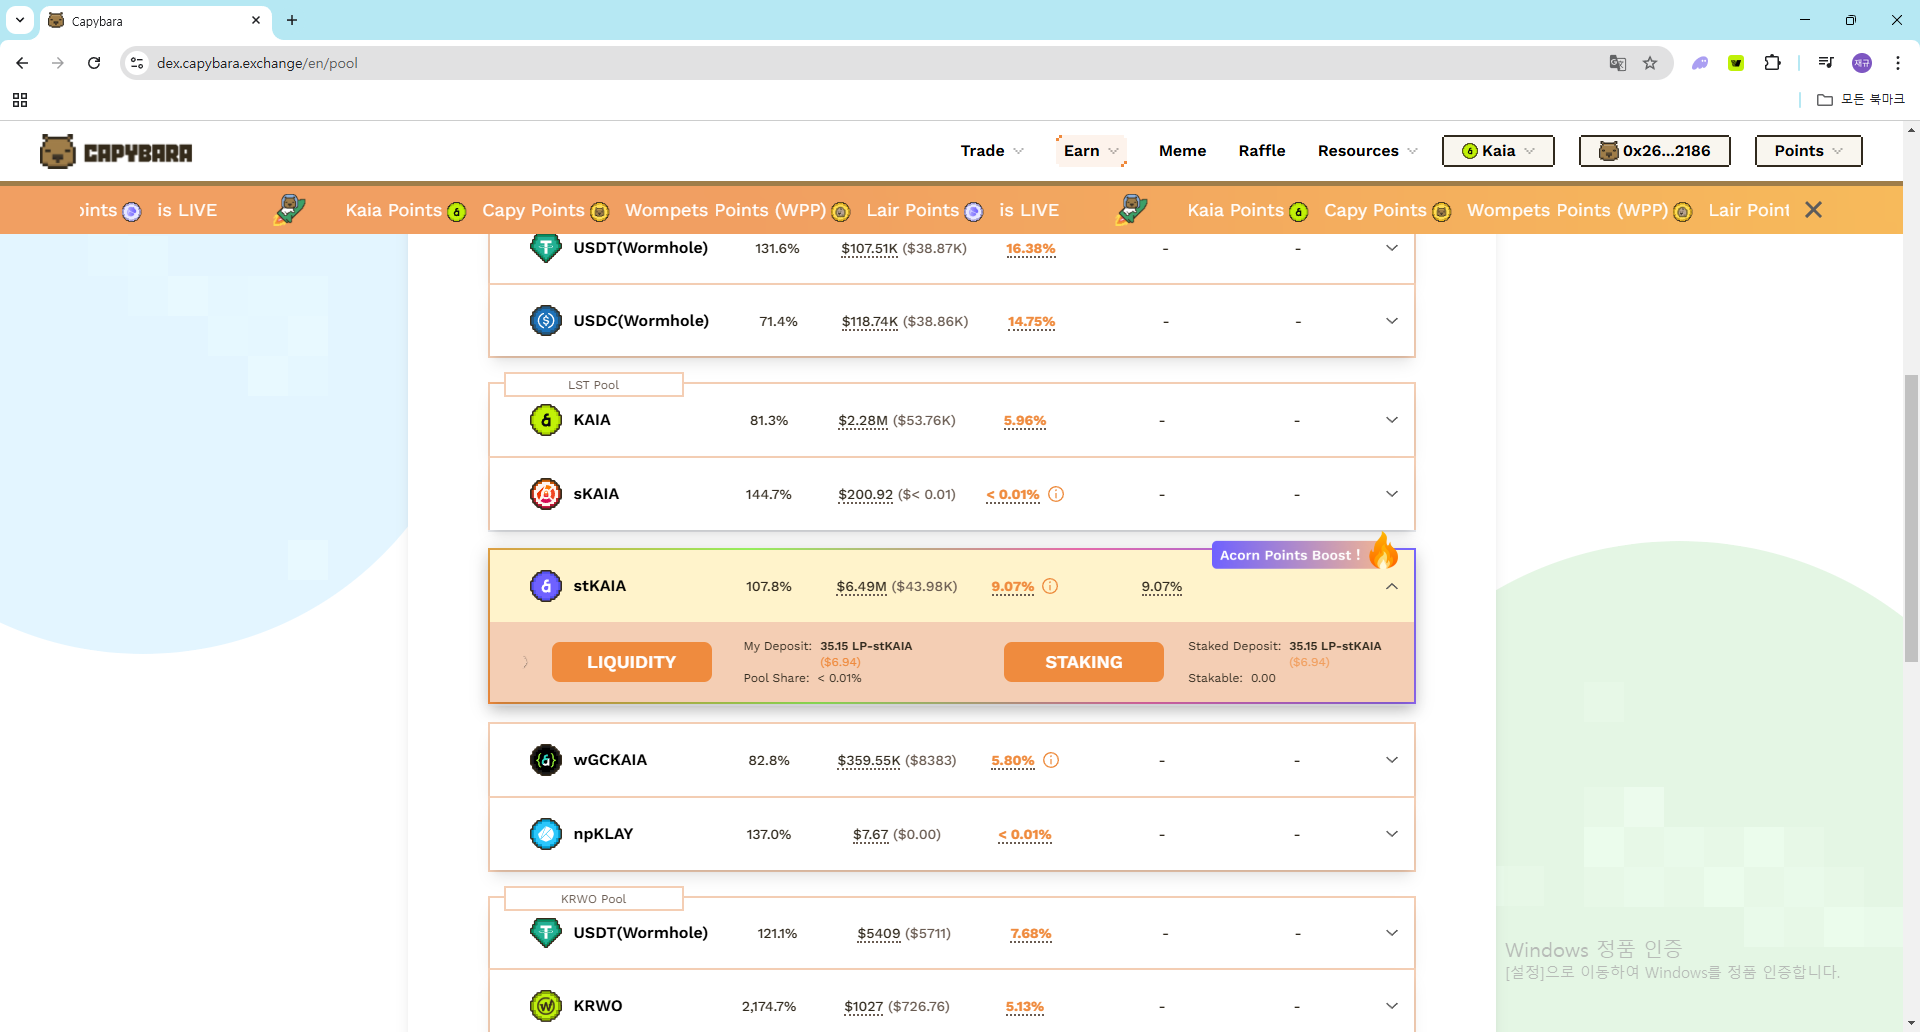Expand the npKLAY pool row
This screenshot has height=1032, width=1920.
[x=1391, y=834]
